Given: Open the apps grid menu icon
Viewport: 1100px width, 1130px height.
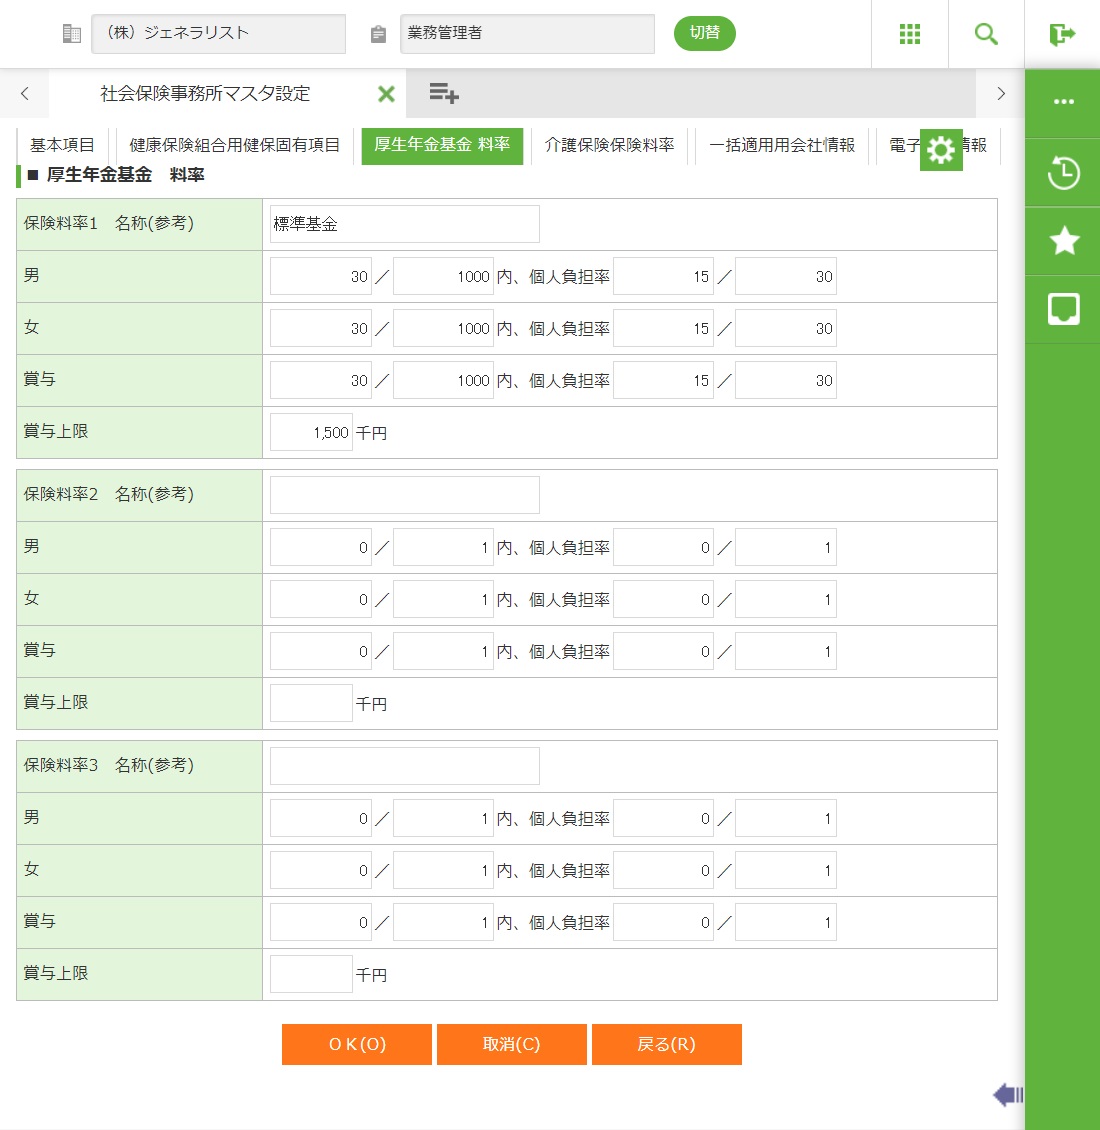Looking at the screenshot, I should [909, 34].
